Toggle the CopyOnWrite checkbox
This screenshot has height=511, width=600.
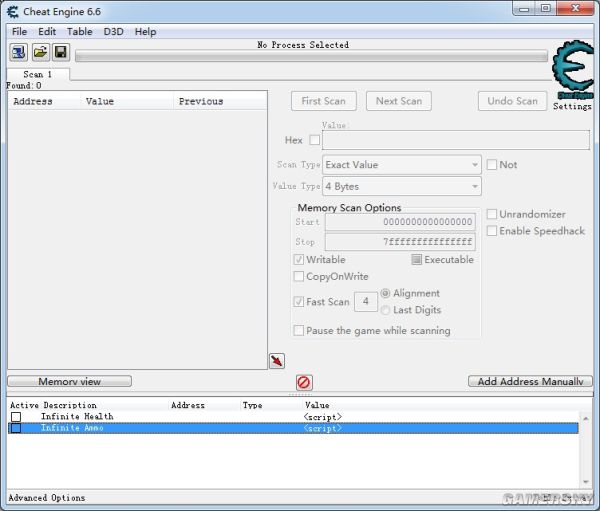click(x=298, y=276)
